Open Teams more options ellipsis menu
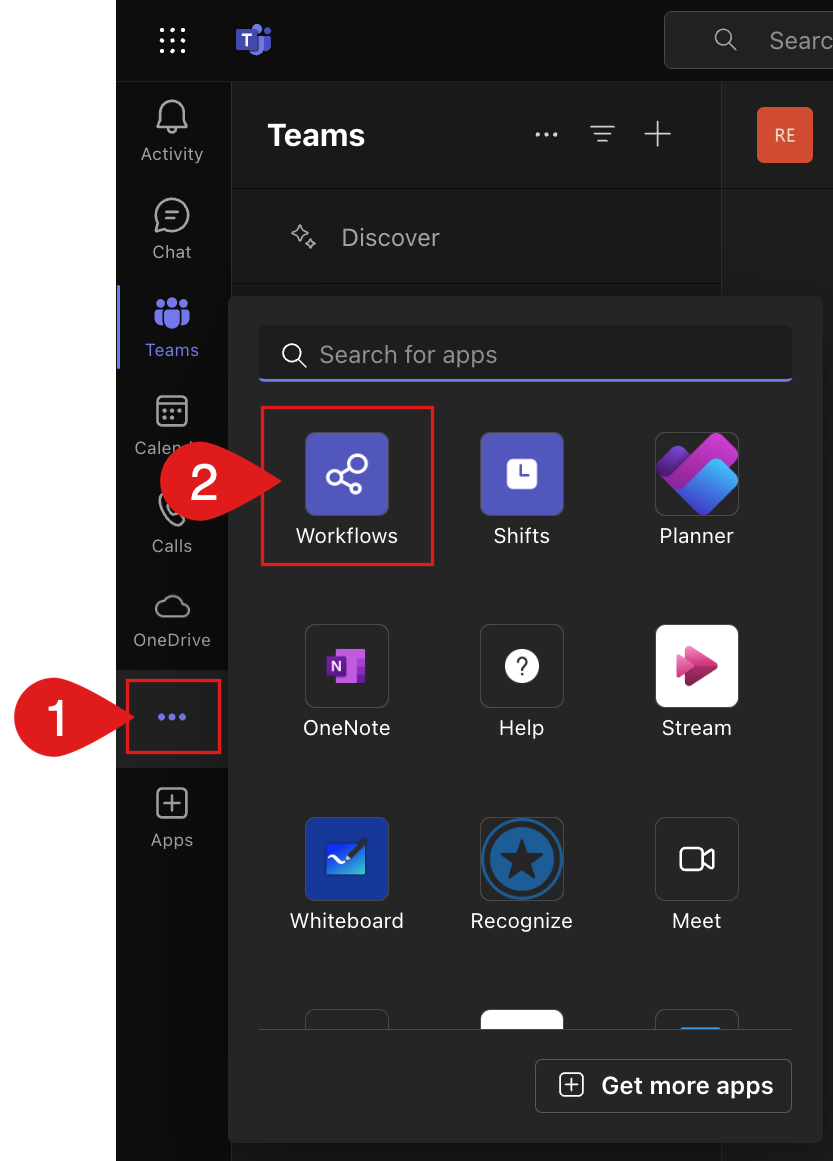Screen dimensions: 833x1161 546,135
